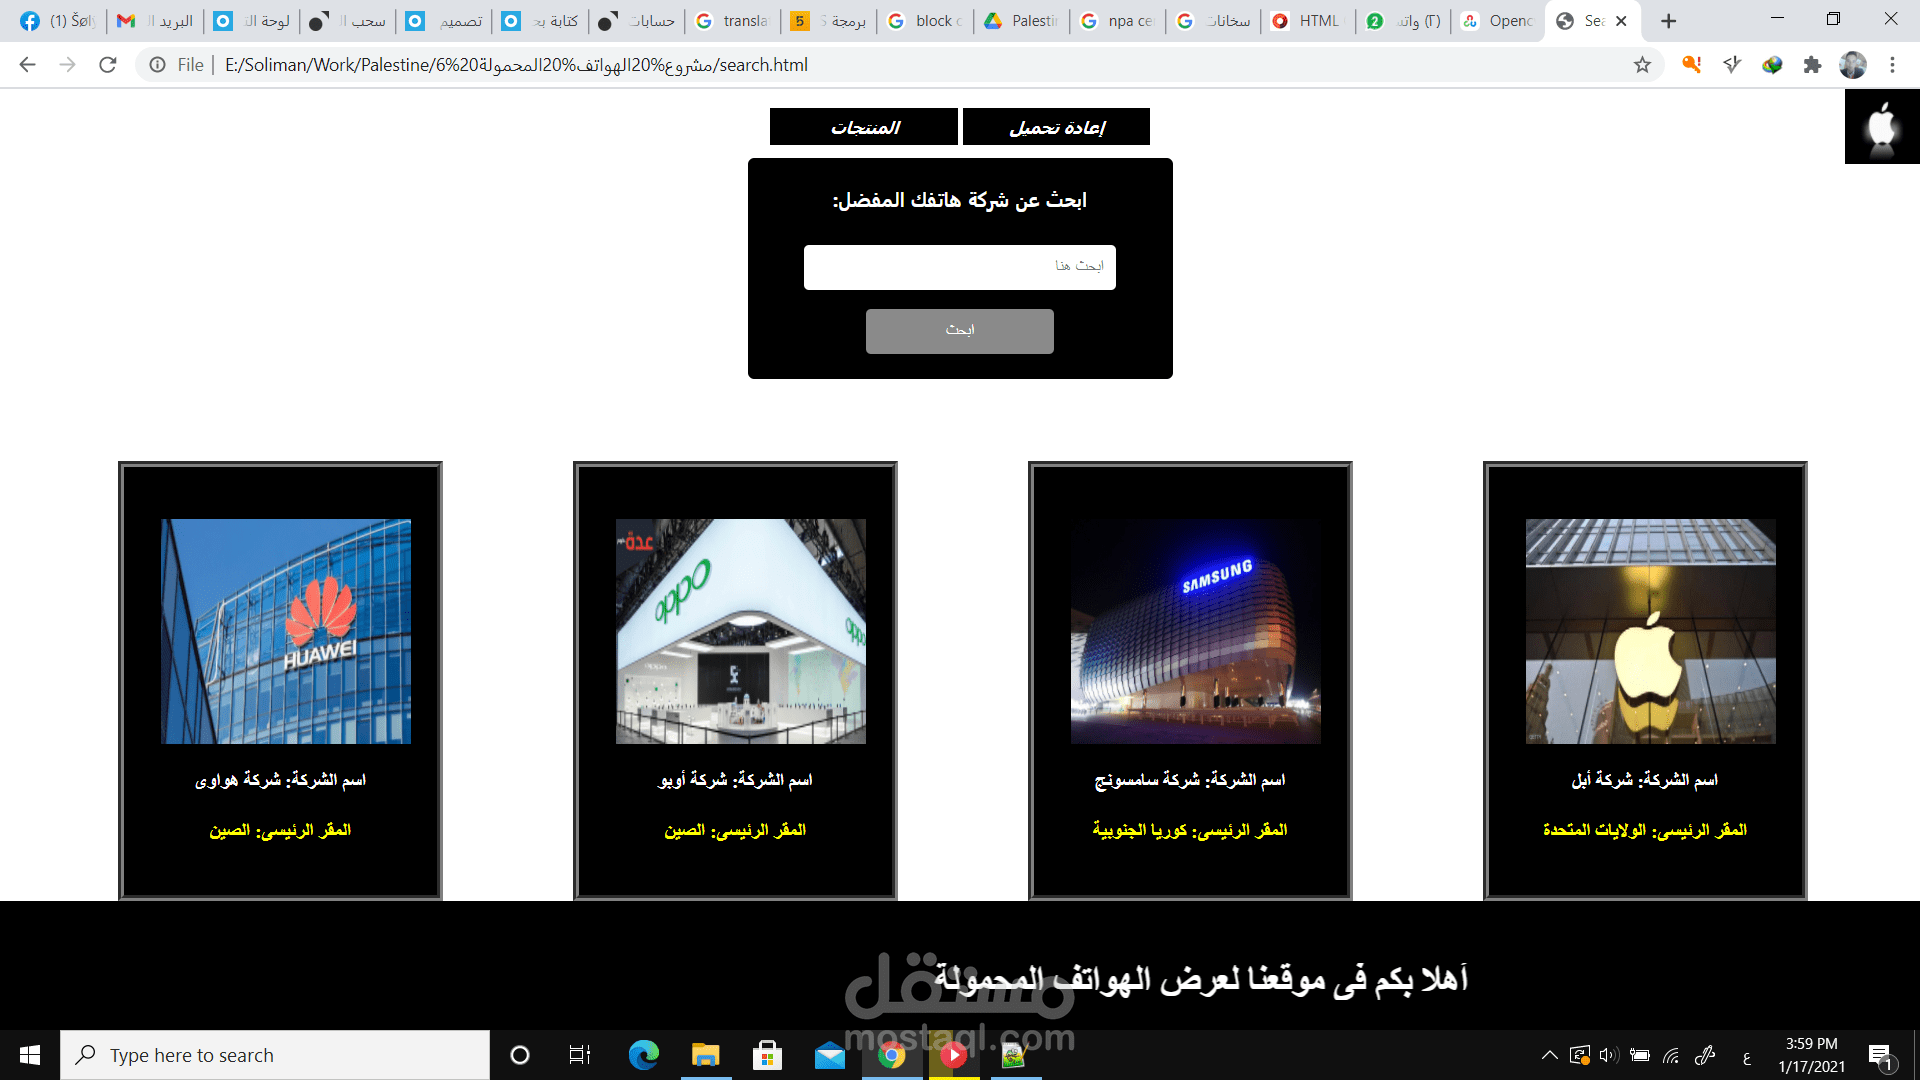Open the Chrome extensions puzzle icon
The height and width of the screenshot is (1080, 1920).
click(x=1812, y=65)
